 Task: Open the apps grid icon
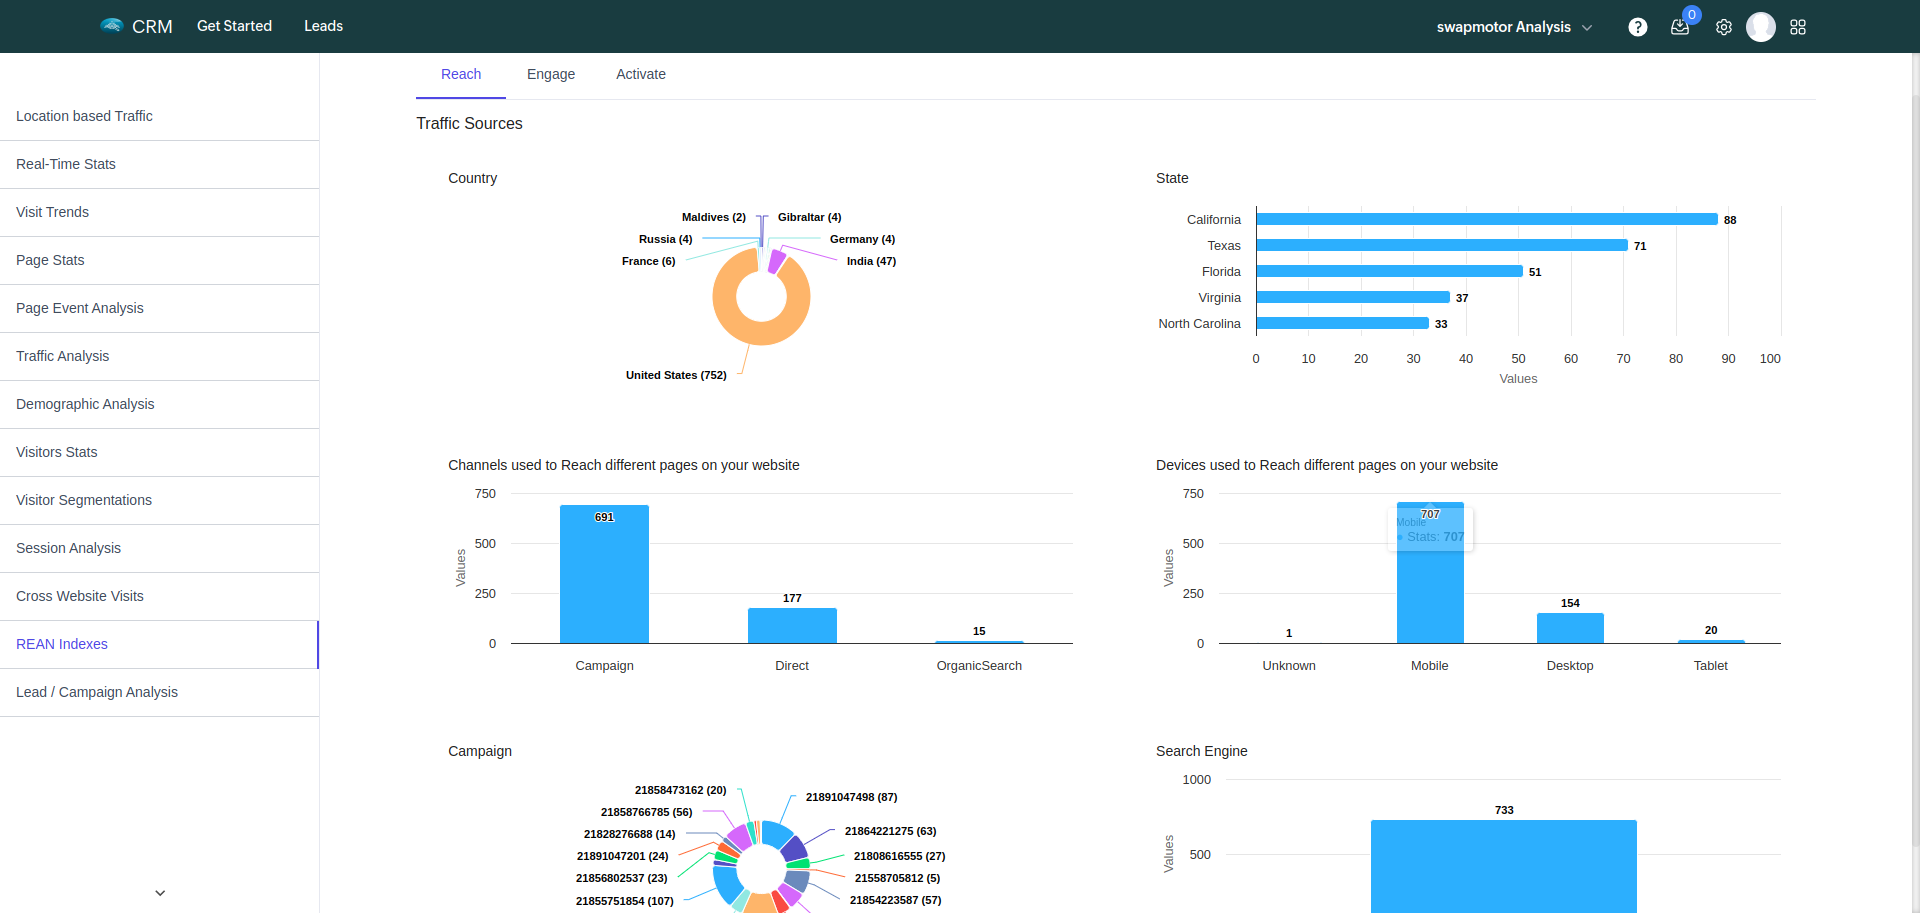pos(1798,27)
